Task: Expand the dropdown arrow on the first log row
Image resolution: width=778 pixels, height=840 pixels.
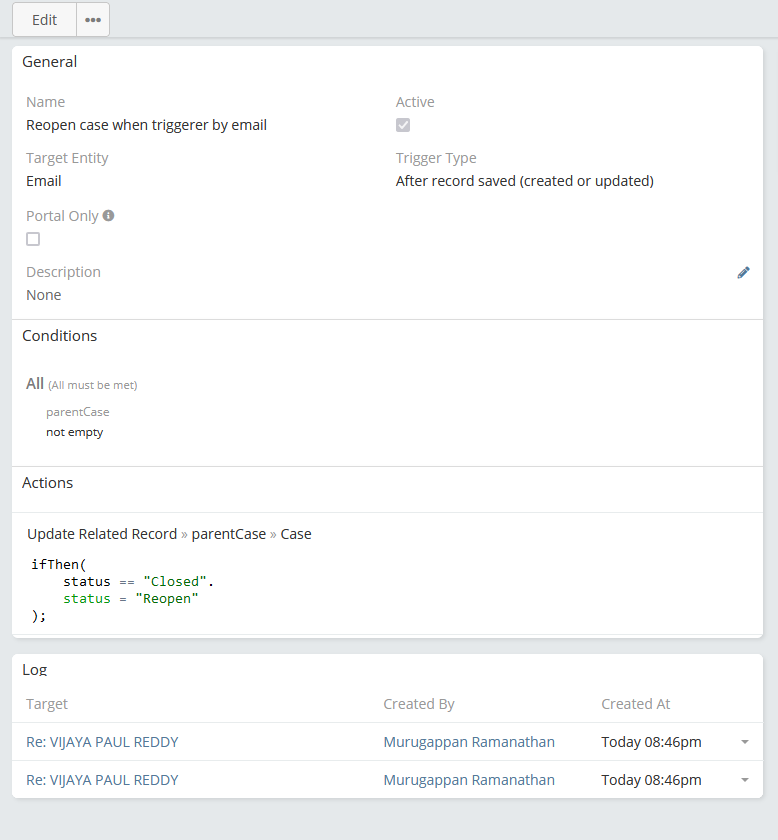Action: pyautogui.click(x=744, y=742)
